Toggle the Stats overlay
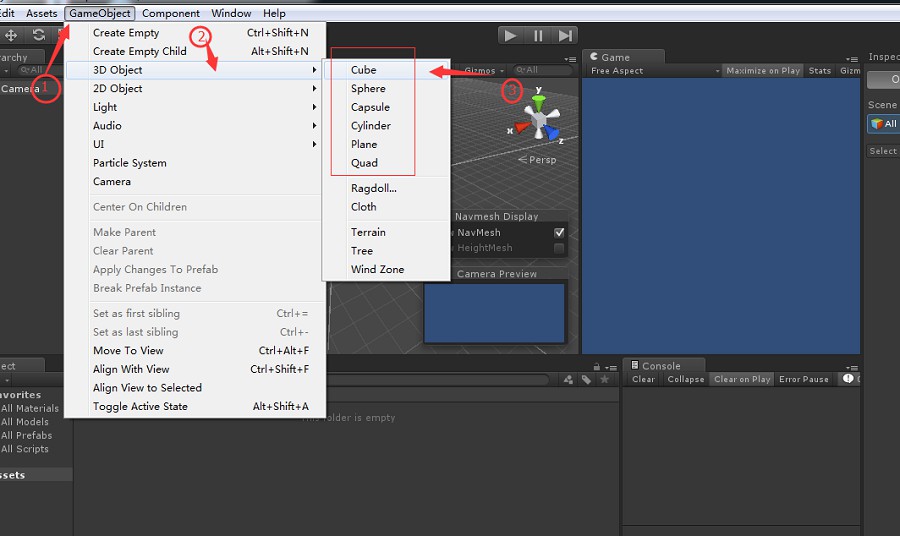This screenshot has width=900, height=536. tap(820, 71)
